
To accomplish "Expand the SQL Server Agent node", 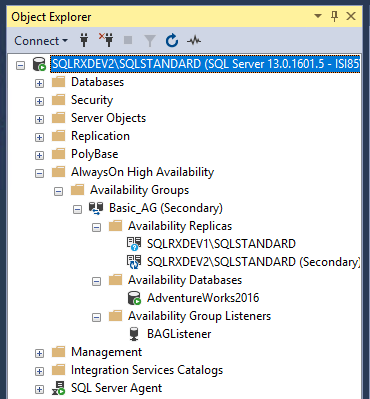I will [39, 389].
